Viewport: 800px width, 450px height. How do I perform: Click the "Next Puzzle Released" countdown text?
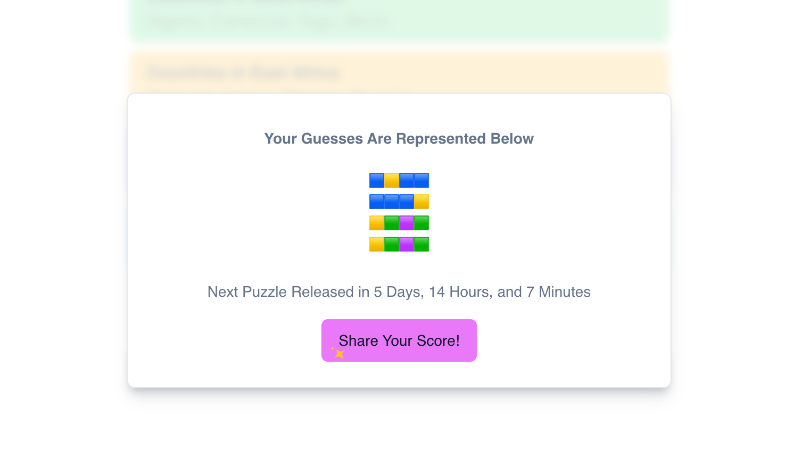pyautogui.click(x=399, y=292)
